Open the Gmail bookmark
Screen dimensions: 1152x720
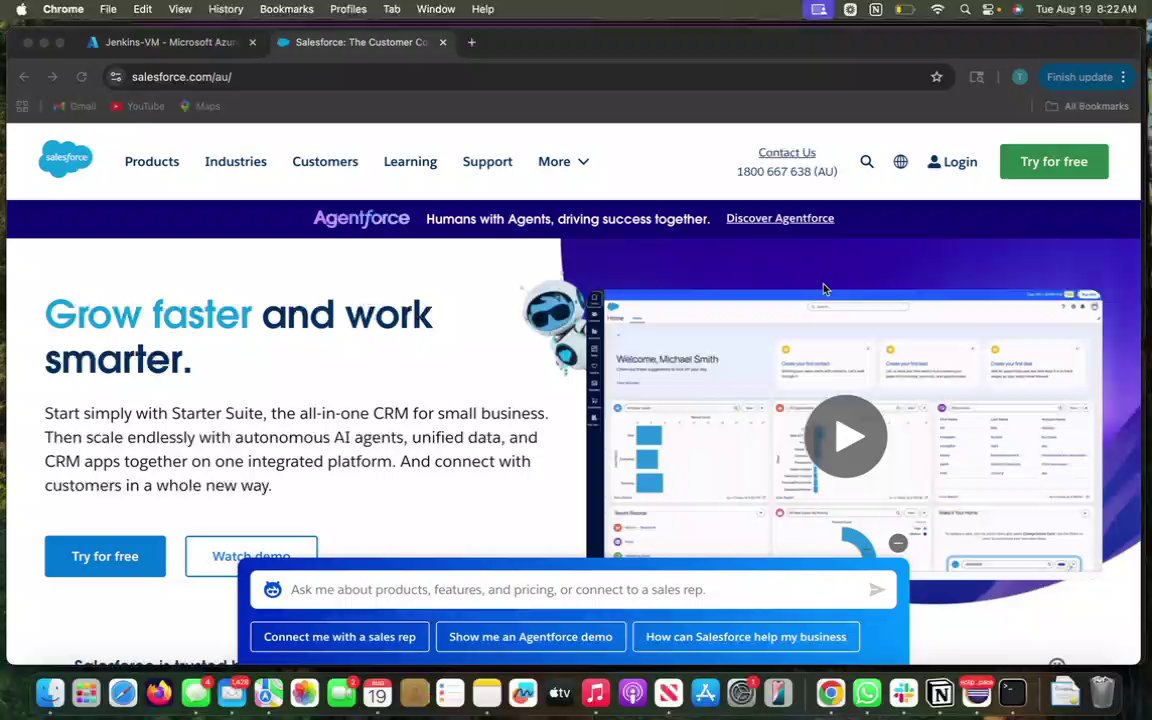(x=75, y=107)
